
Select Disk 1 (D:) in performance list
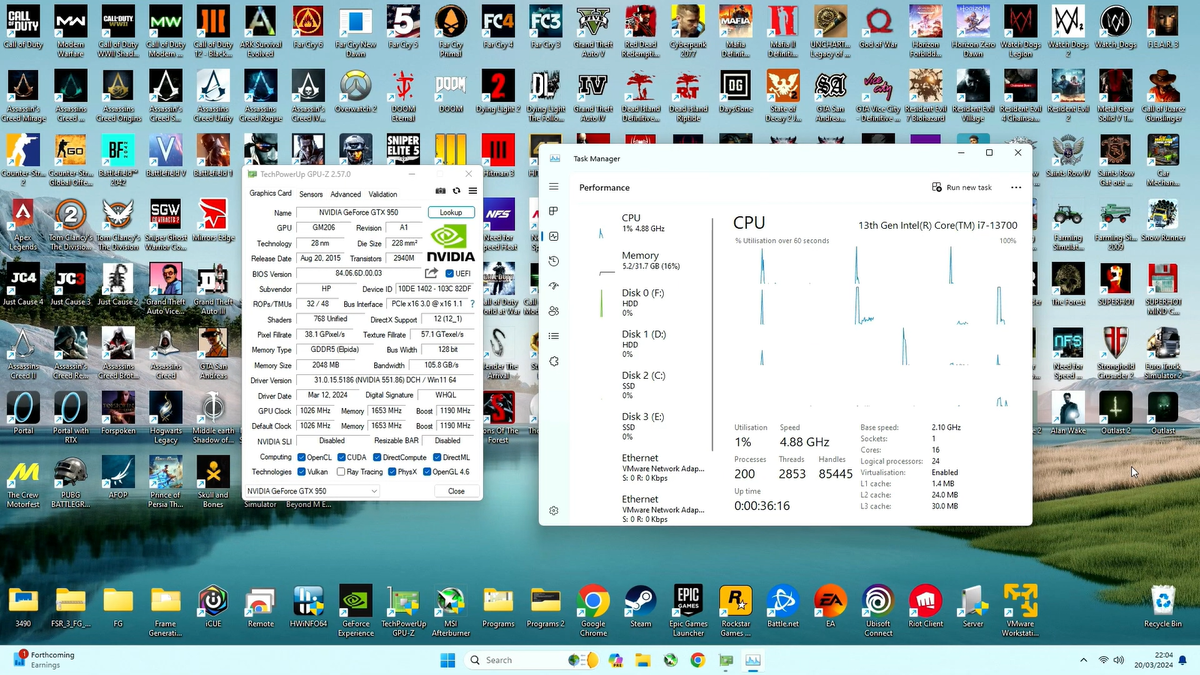(652, 343)
